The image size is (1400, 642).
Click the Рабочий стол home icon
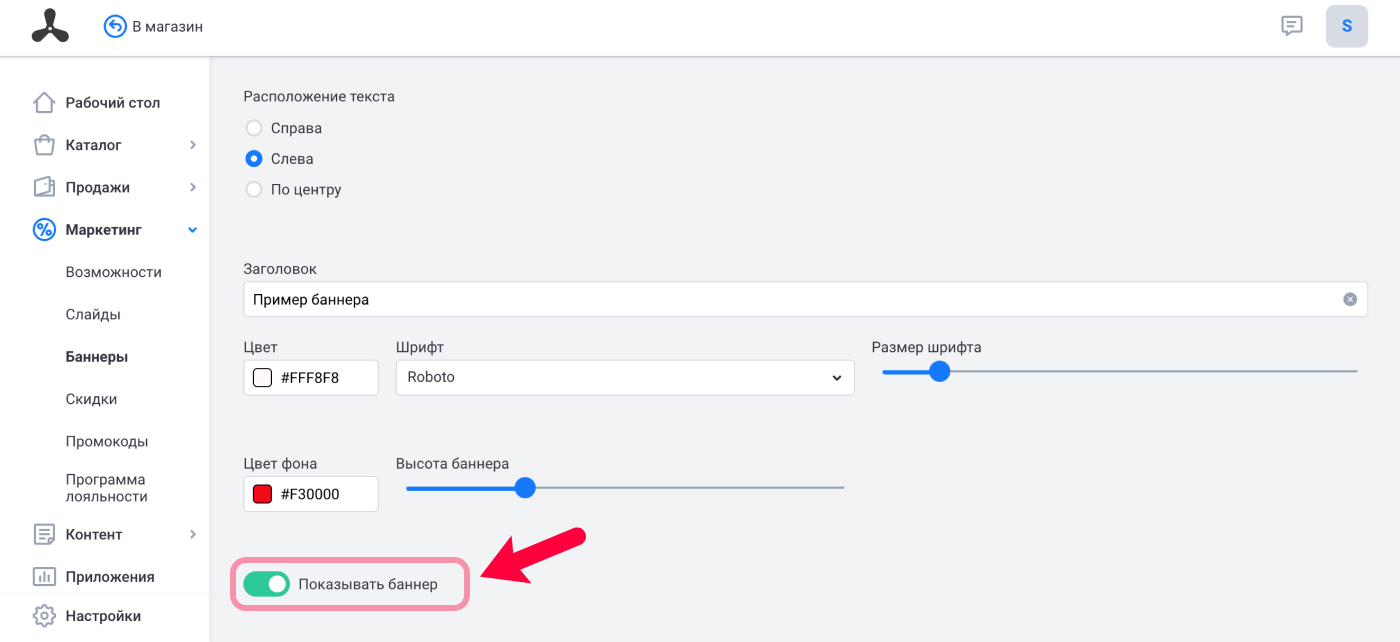coord(44,103)
